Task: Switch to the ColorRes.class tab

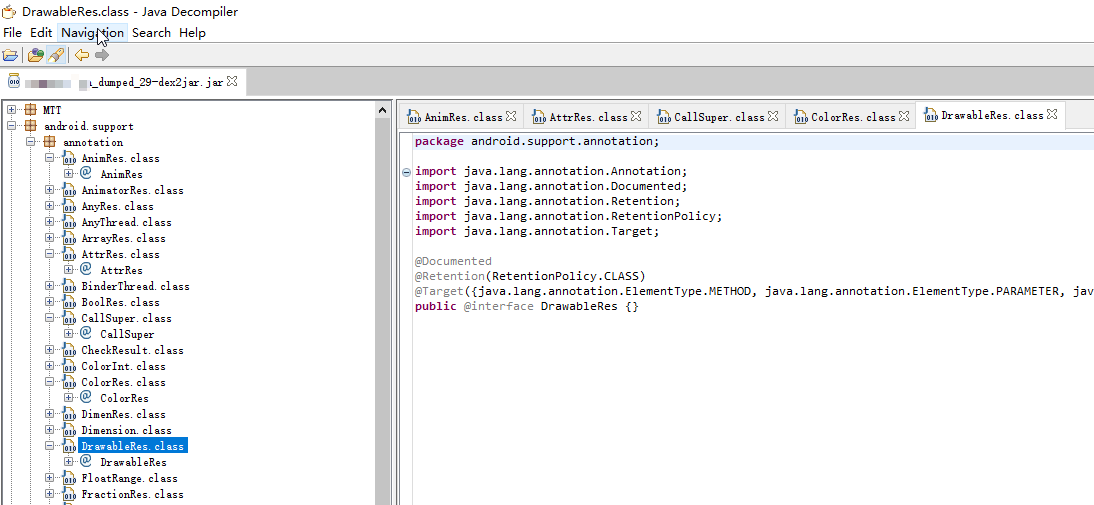Action: tap(849, 116)
